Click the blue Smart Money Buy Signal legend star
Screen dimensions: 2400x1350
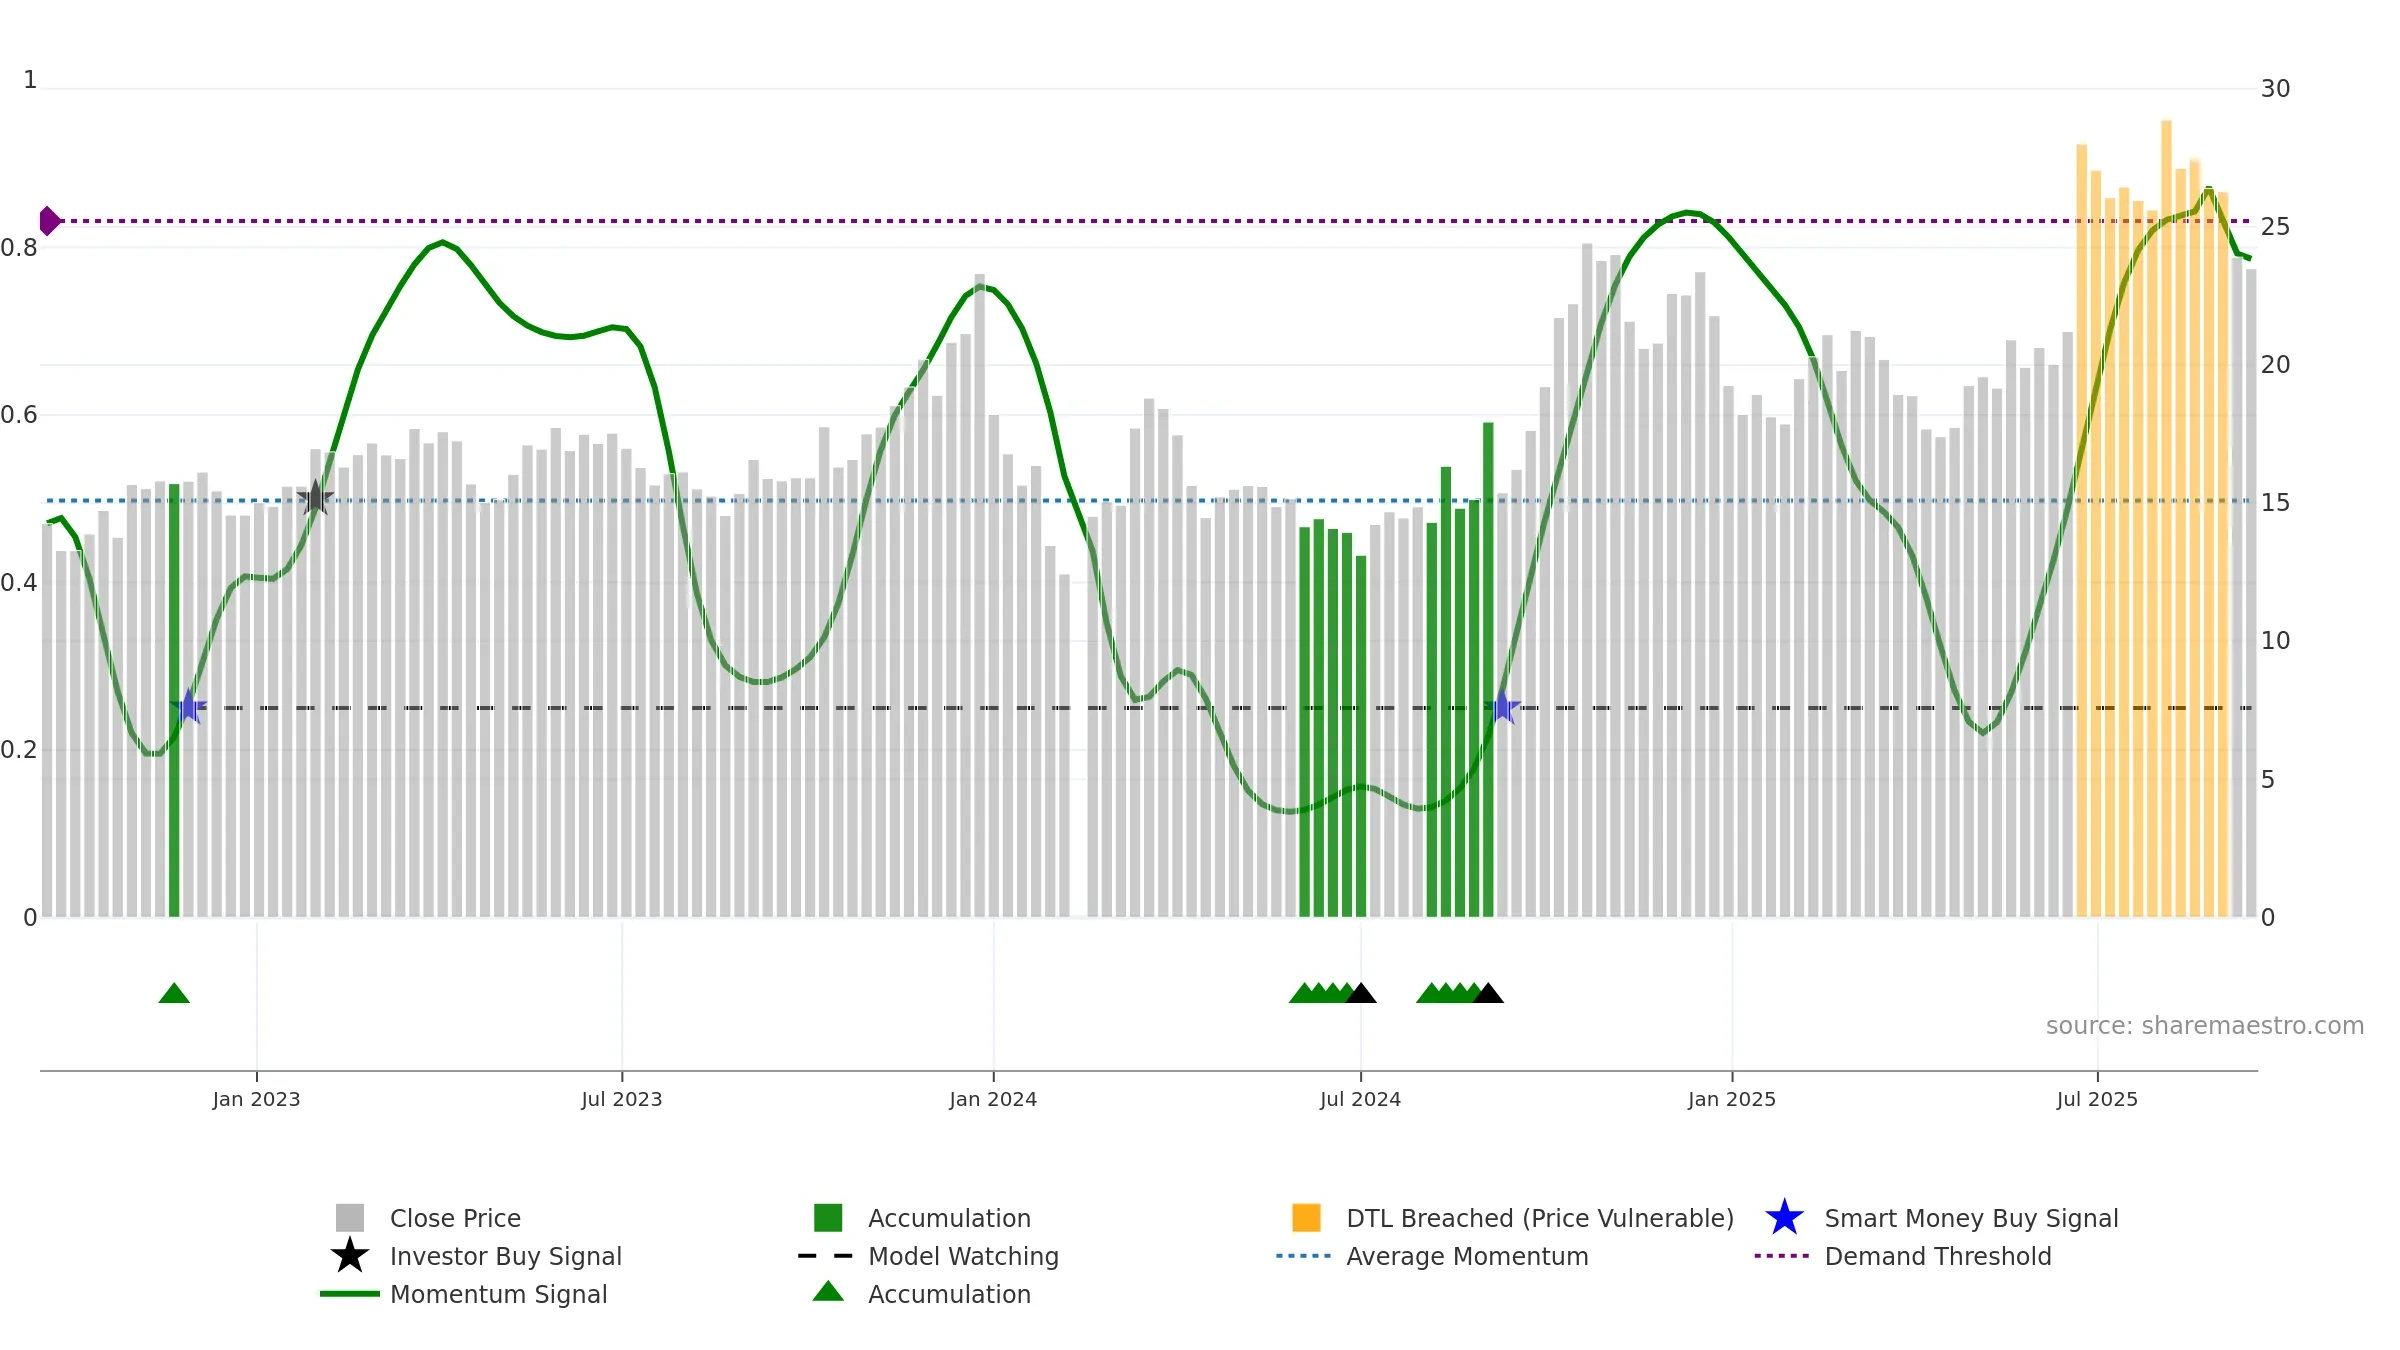click(x=1784, y=1218)
